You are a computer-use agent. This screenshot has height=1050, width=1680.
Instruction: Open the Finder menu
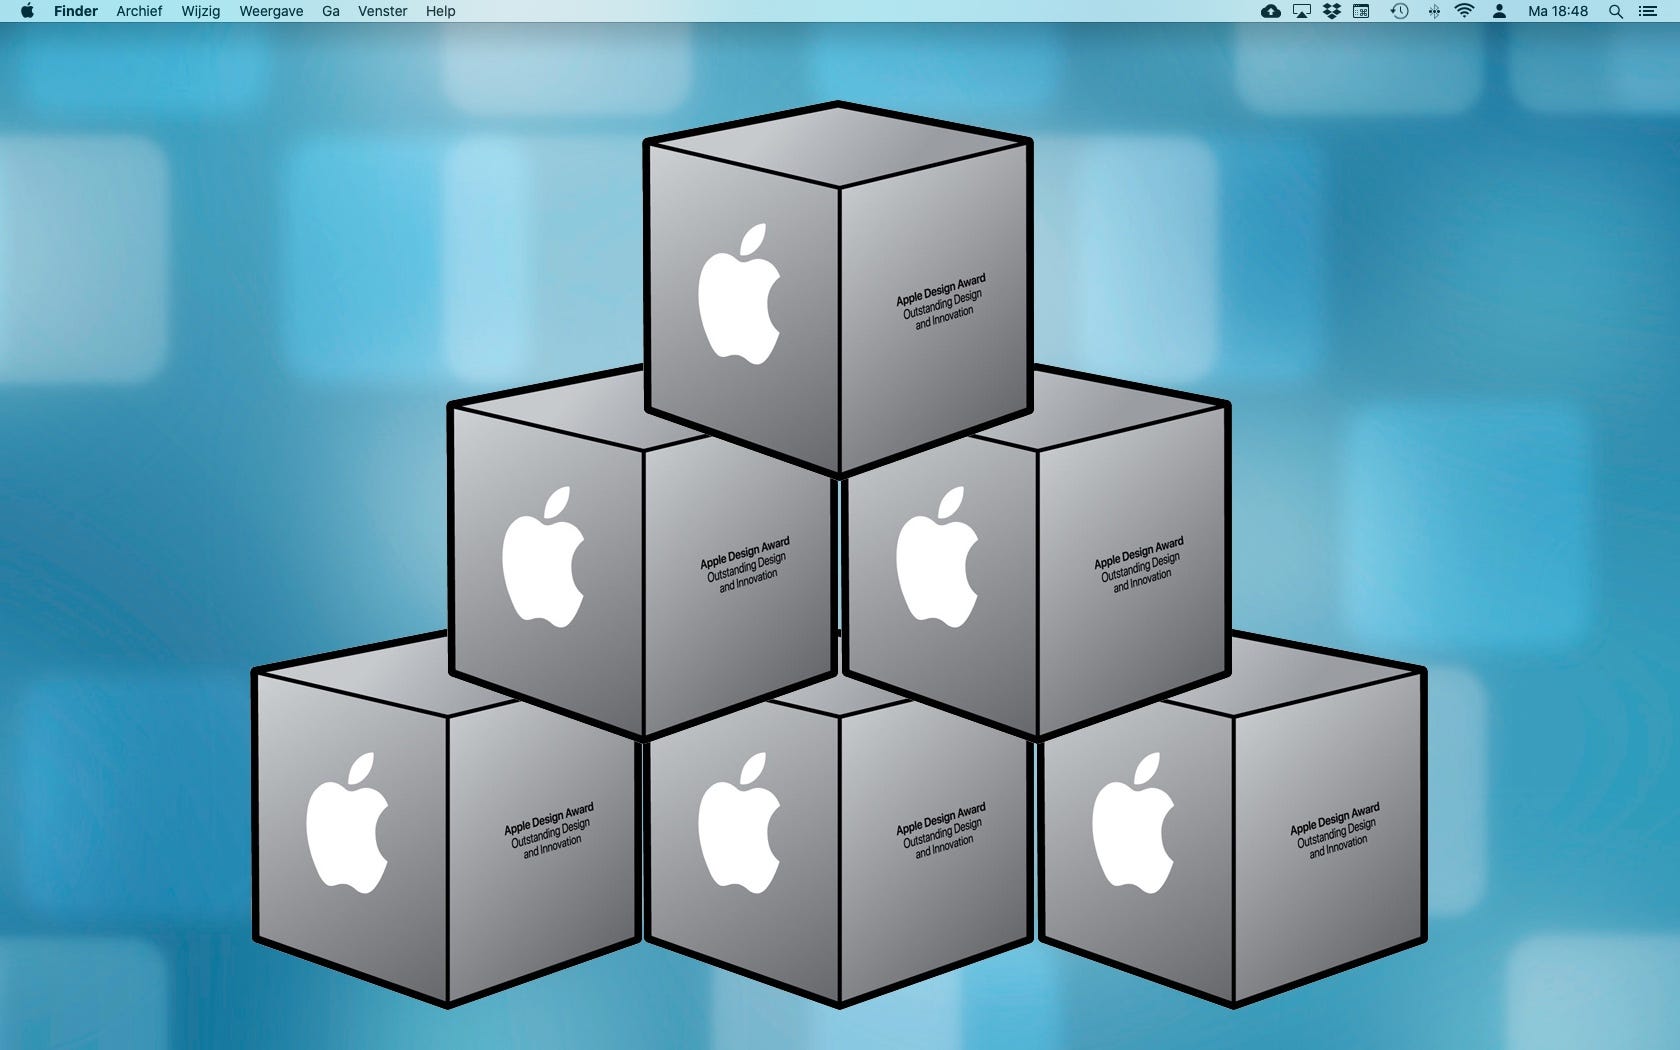tap(76, 11)
